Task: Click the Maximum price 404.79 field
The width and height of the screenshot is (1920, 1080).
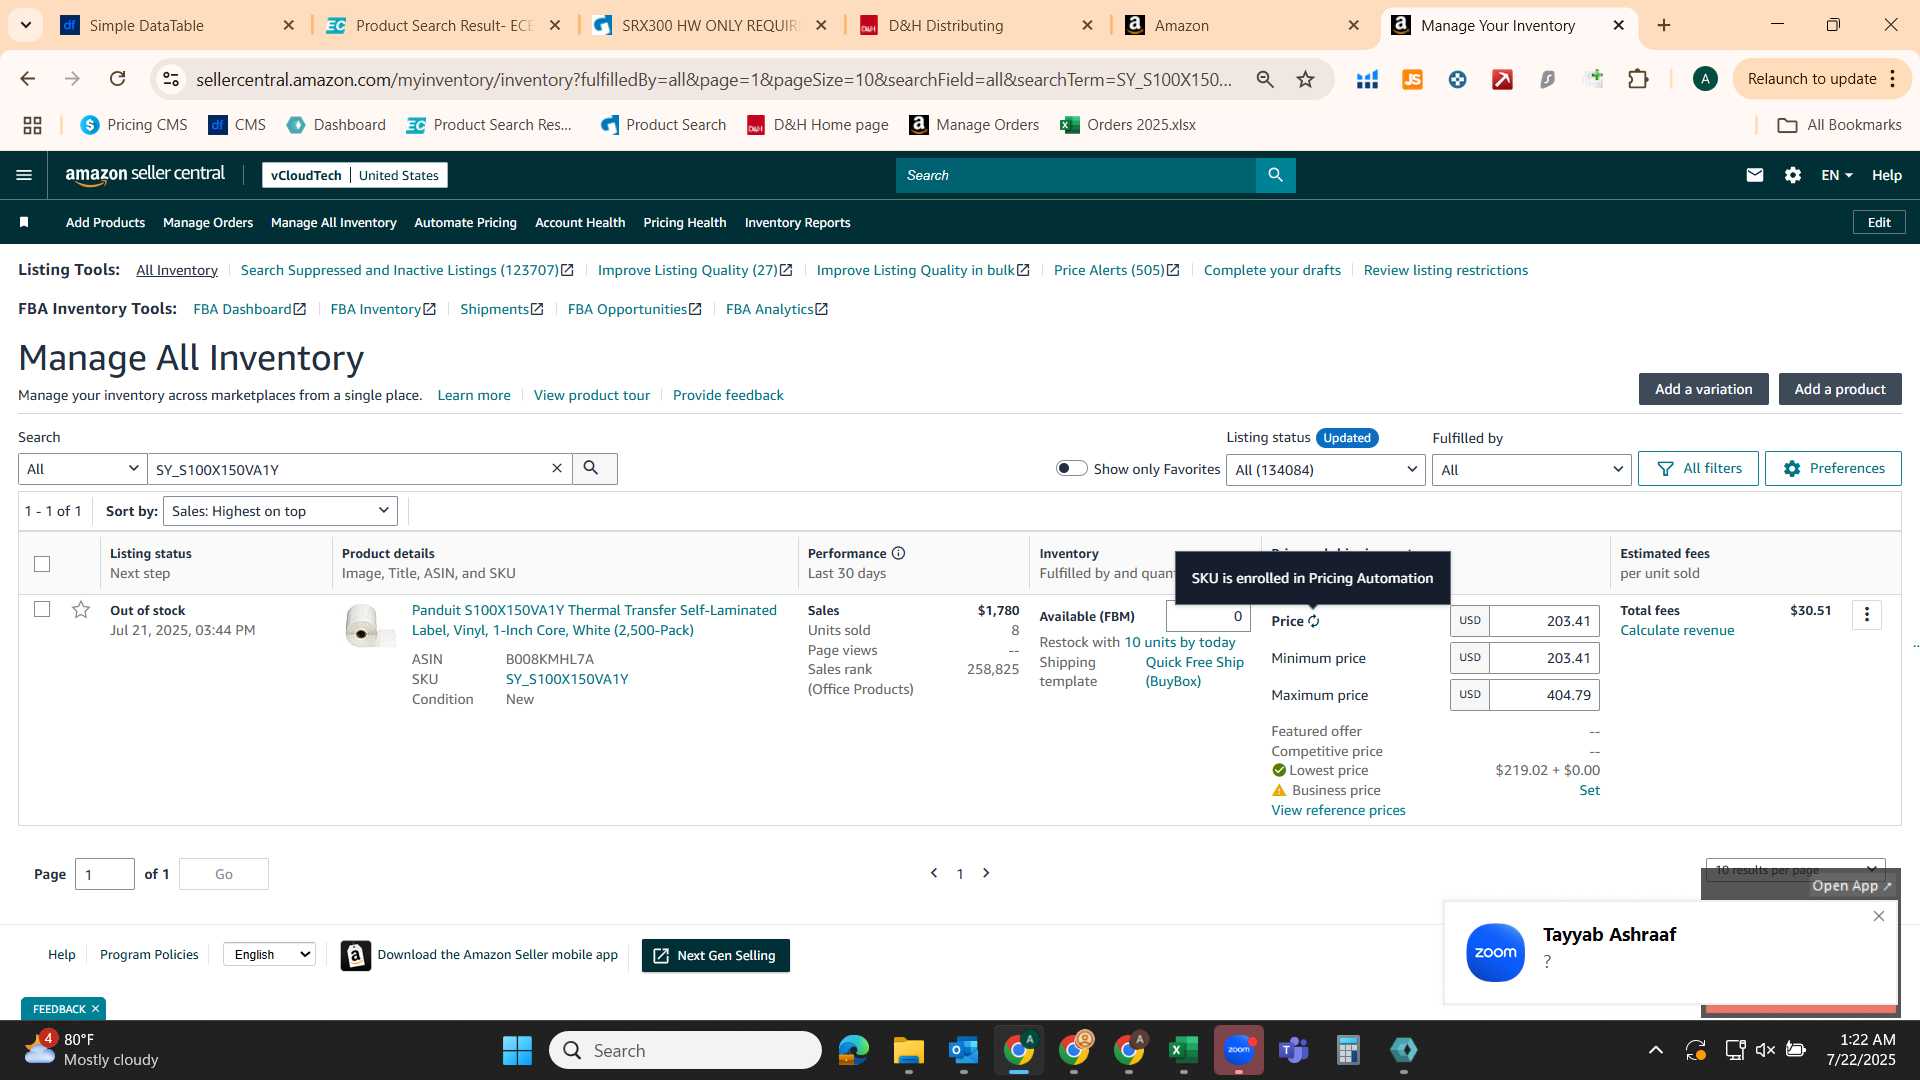Action: (1544, 695)
